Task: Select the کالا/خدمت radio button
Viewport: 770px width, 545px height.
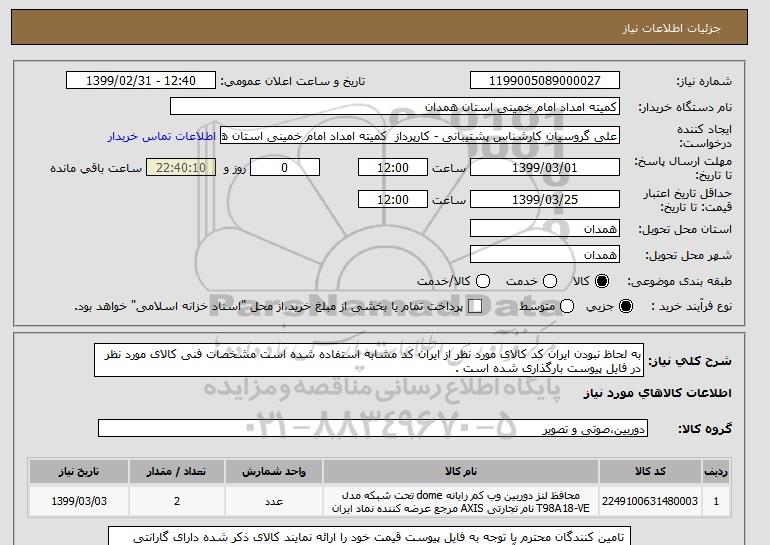Action: 483,281
